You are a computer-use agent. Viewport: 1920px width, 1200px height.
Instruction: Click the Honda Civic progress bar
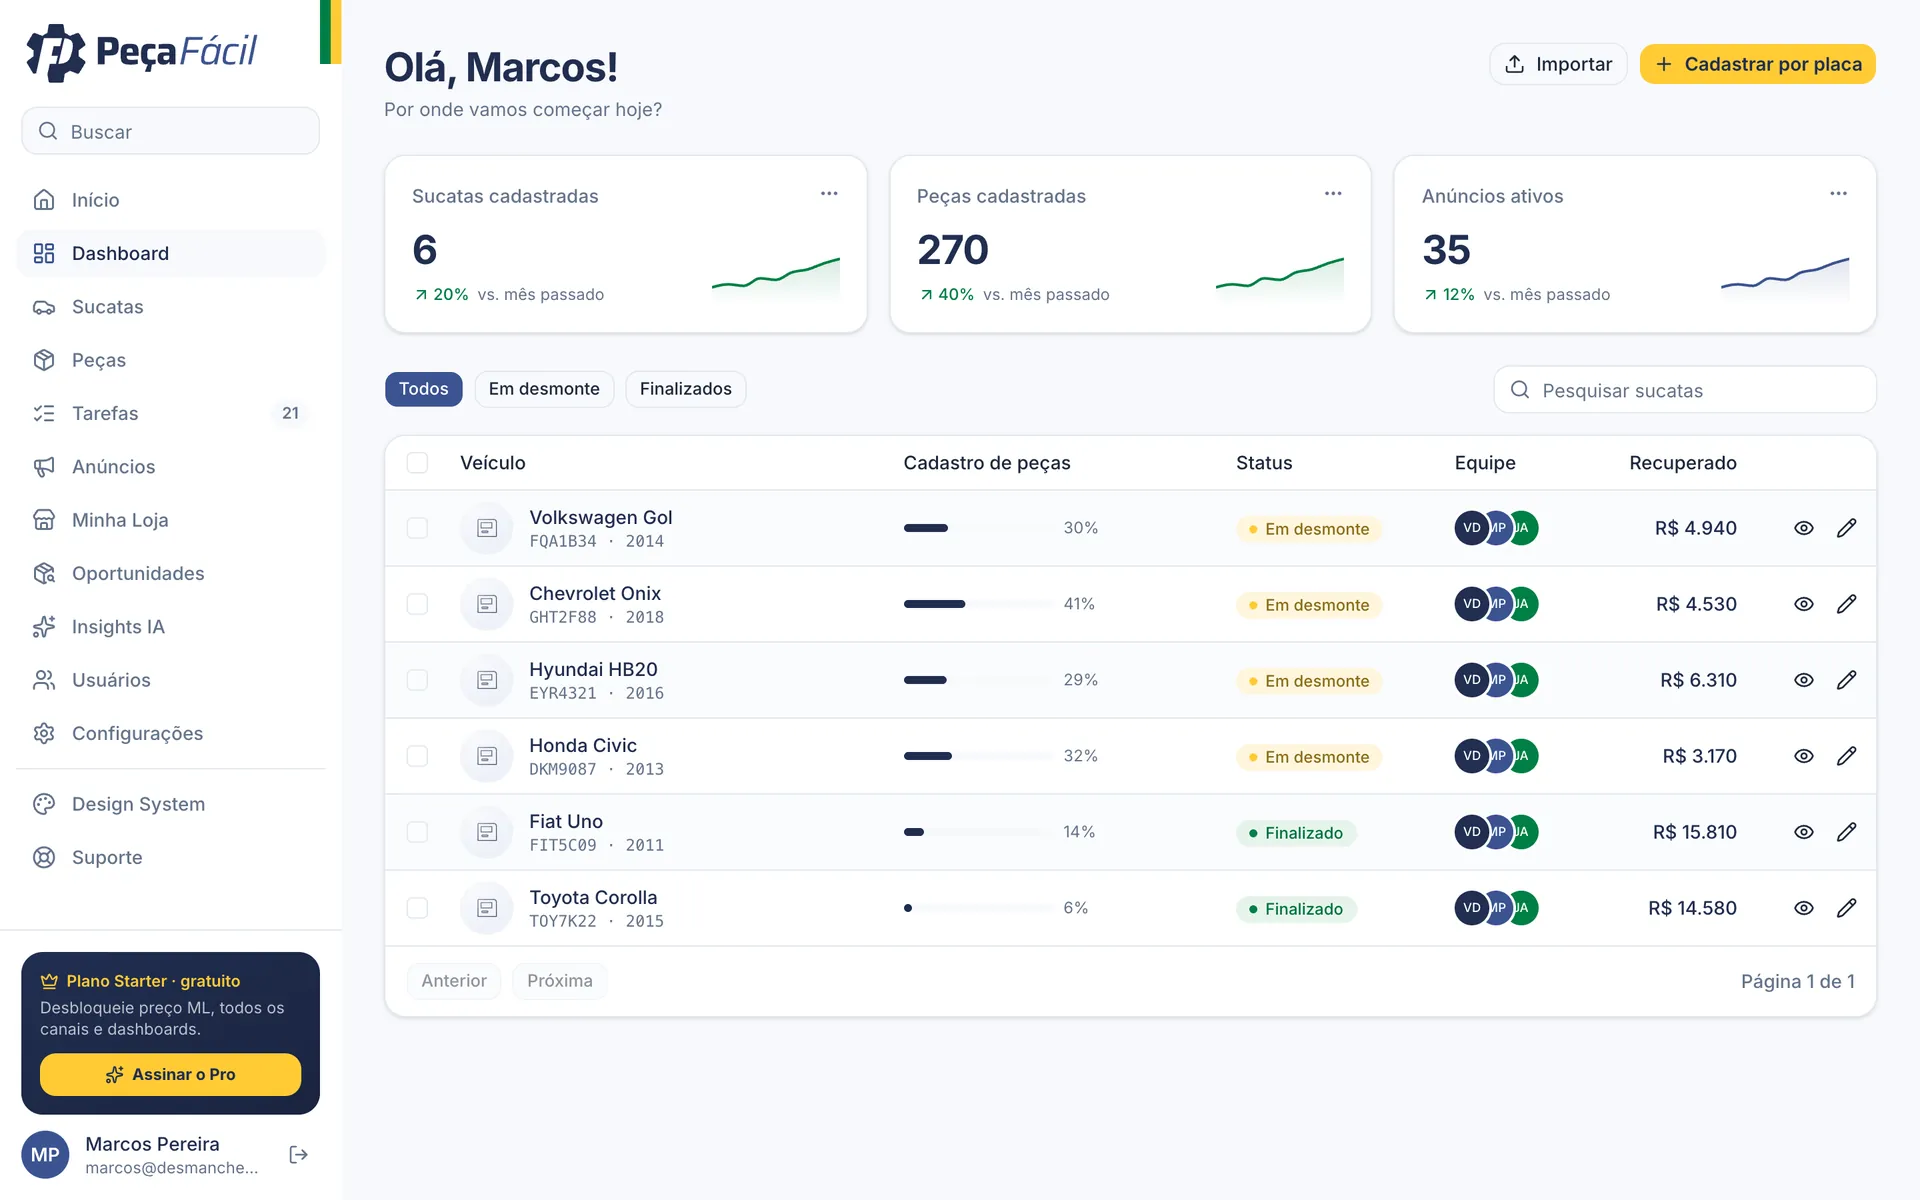point(977,756)
